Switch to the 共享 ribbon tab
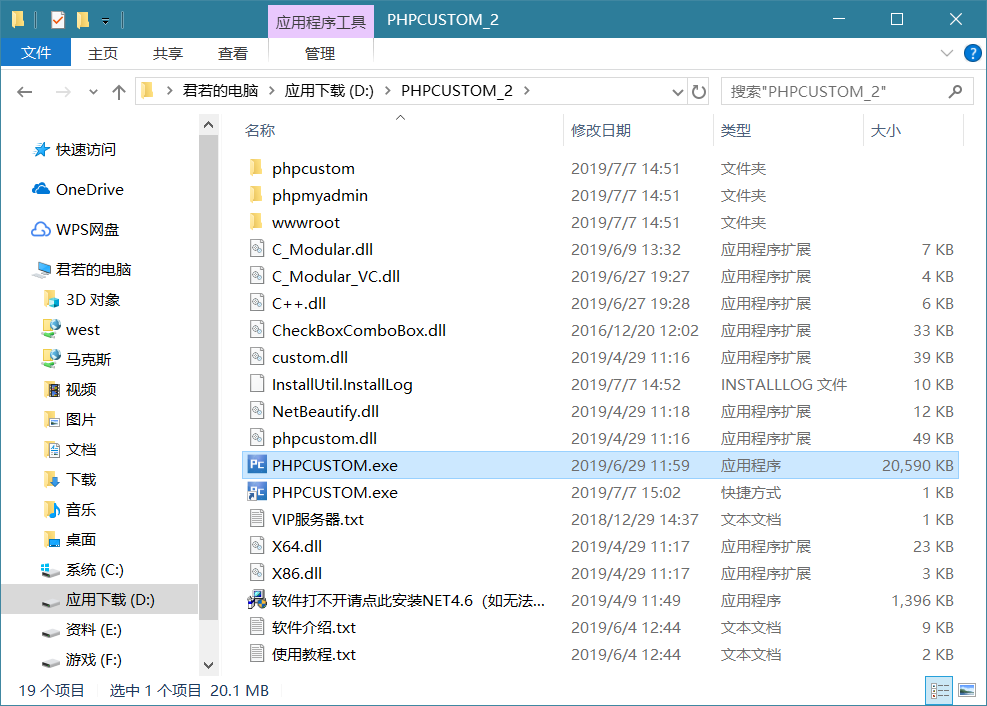Screen dimensions: 987x706 167,53
